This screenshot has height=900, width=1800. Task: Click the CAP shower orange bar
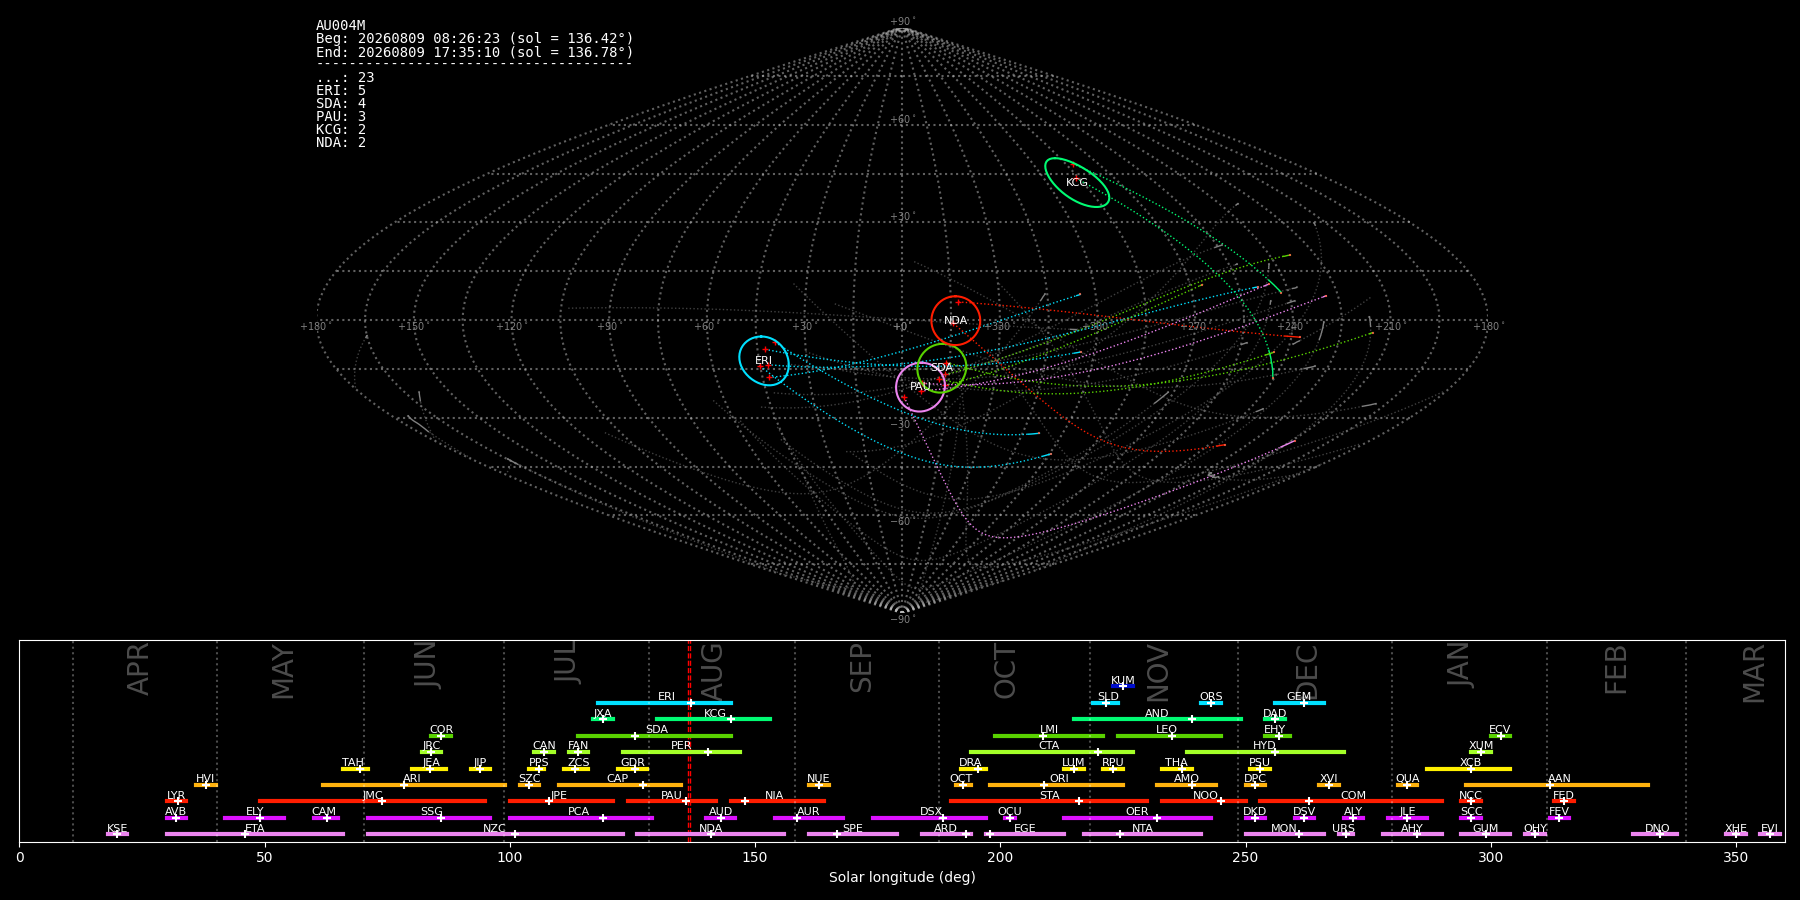[x=620, y=785]
